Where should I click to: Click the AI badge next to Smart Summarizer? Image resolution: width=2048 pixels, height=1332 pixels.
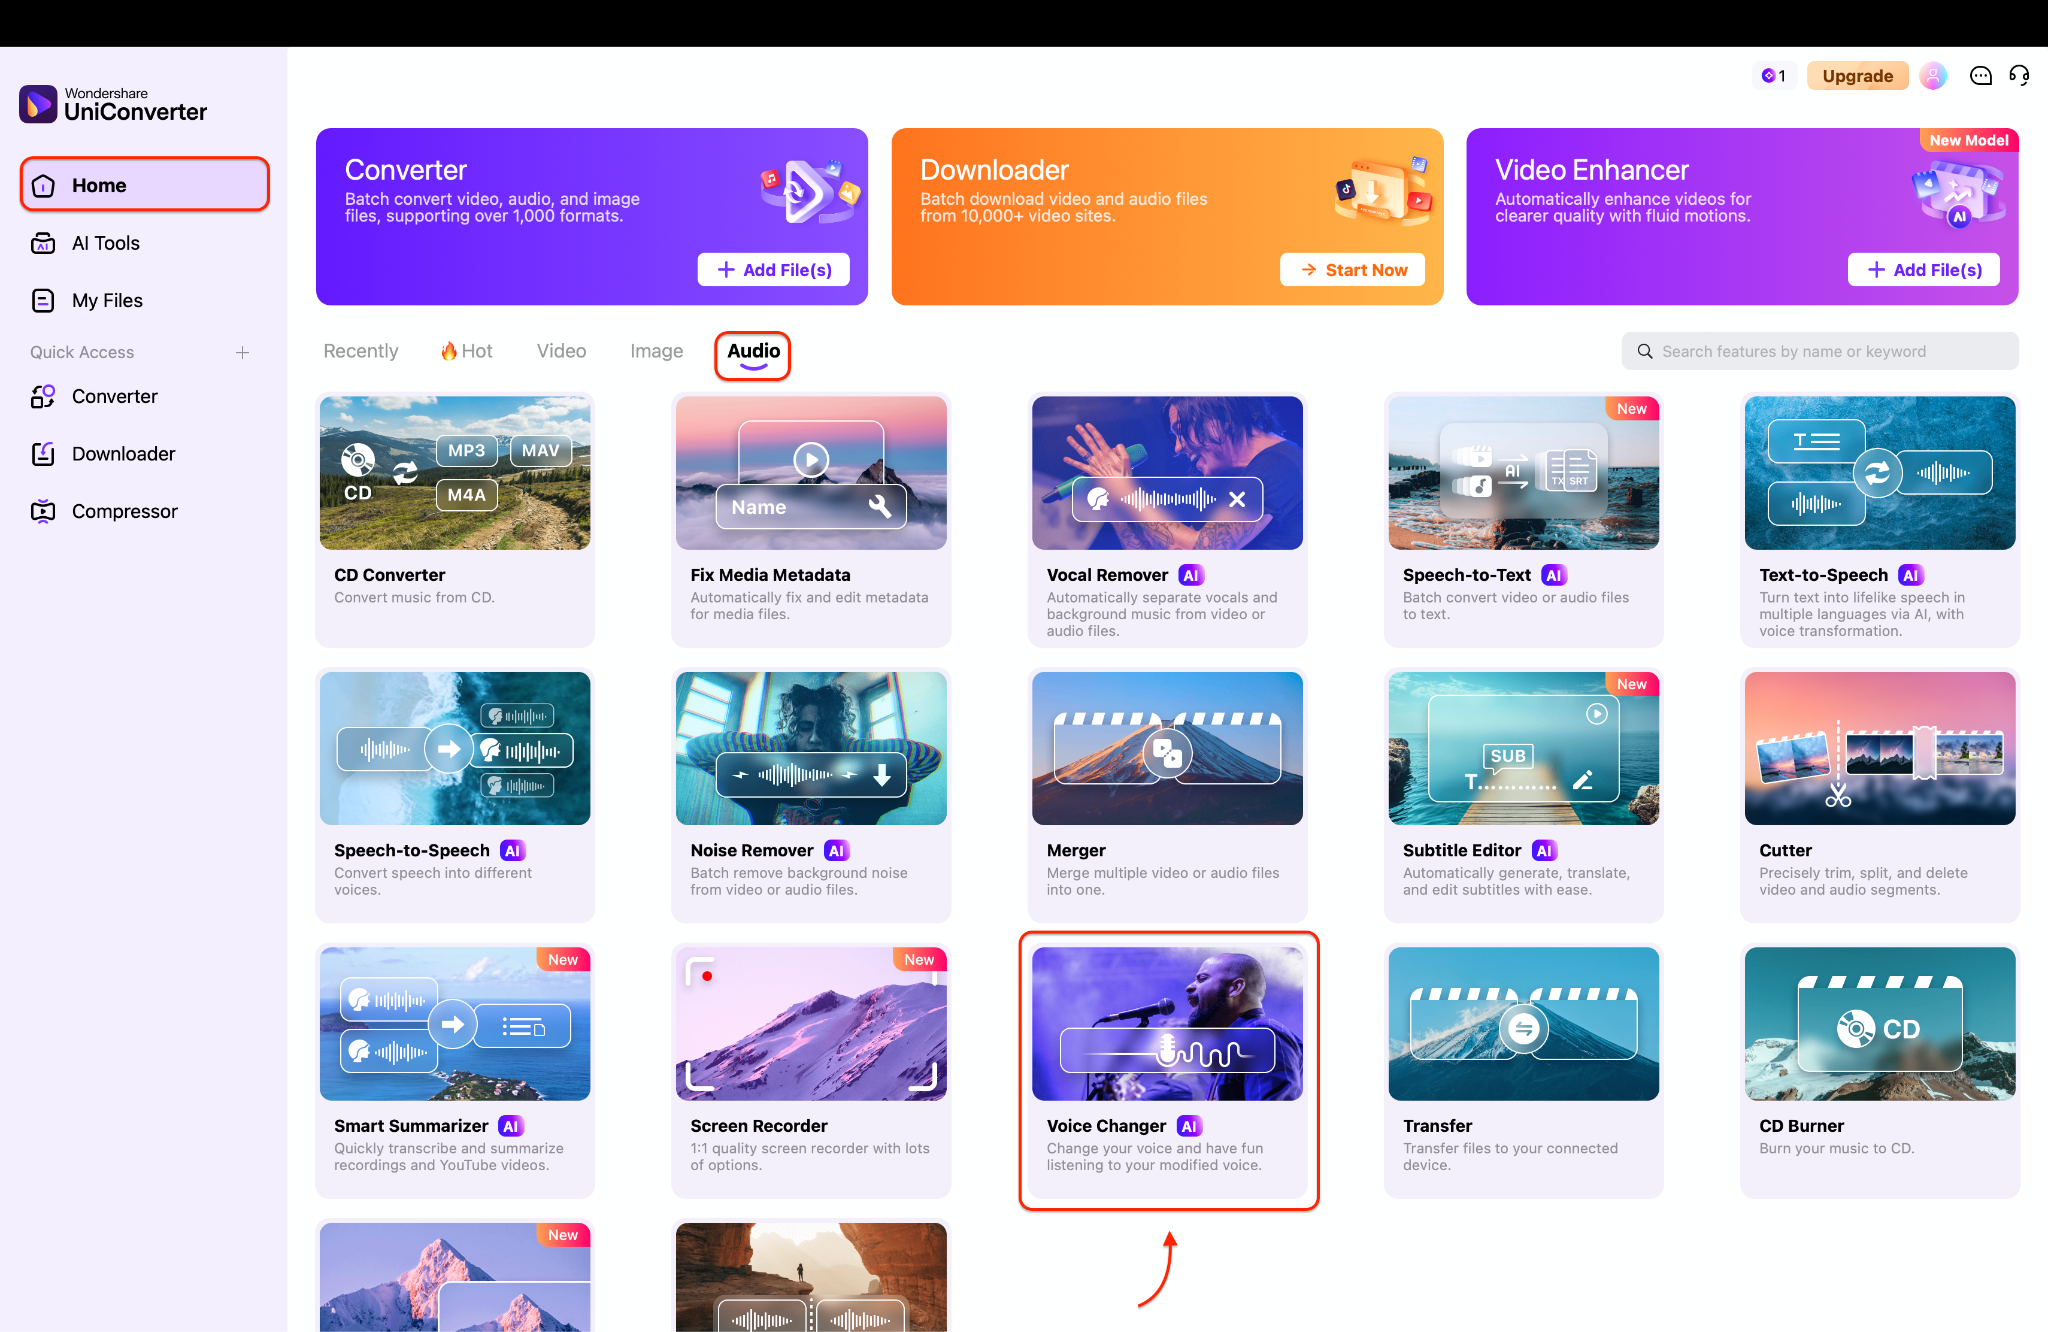tap(511, 1126)
